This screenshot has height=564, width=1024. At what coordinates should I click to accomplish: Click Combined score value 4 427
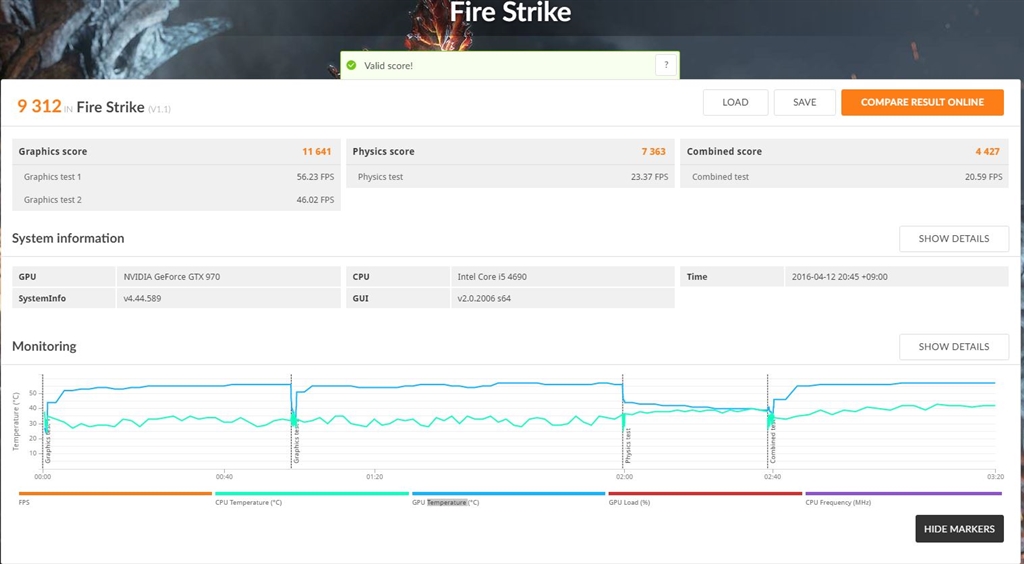[987, 151]
